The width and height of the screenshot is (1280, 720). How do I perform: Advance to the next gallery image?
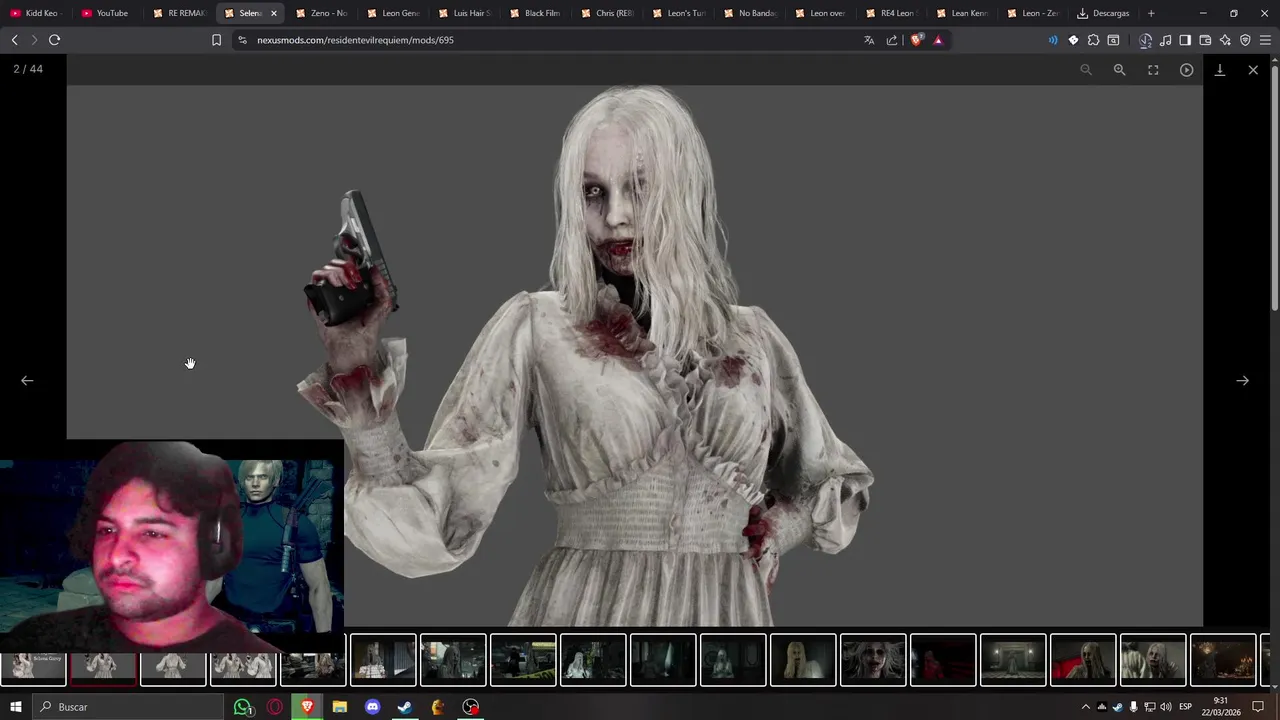pos(1242,380)
